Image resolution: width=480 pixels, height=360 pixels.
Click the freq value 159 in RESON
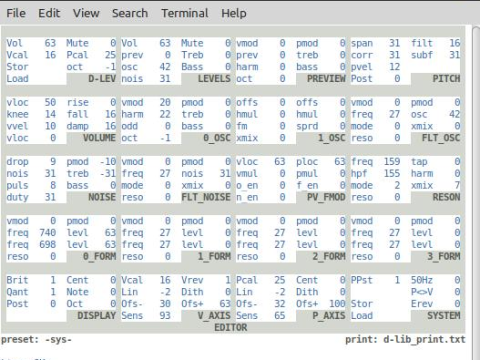(392, 162)
